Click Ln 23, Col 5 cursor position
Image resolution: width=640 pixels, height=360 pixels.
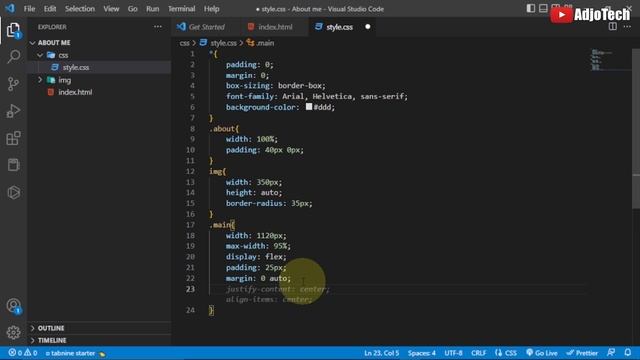pos(382,353)
